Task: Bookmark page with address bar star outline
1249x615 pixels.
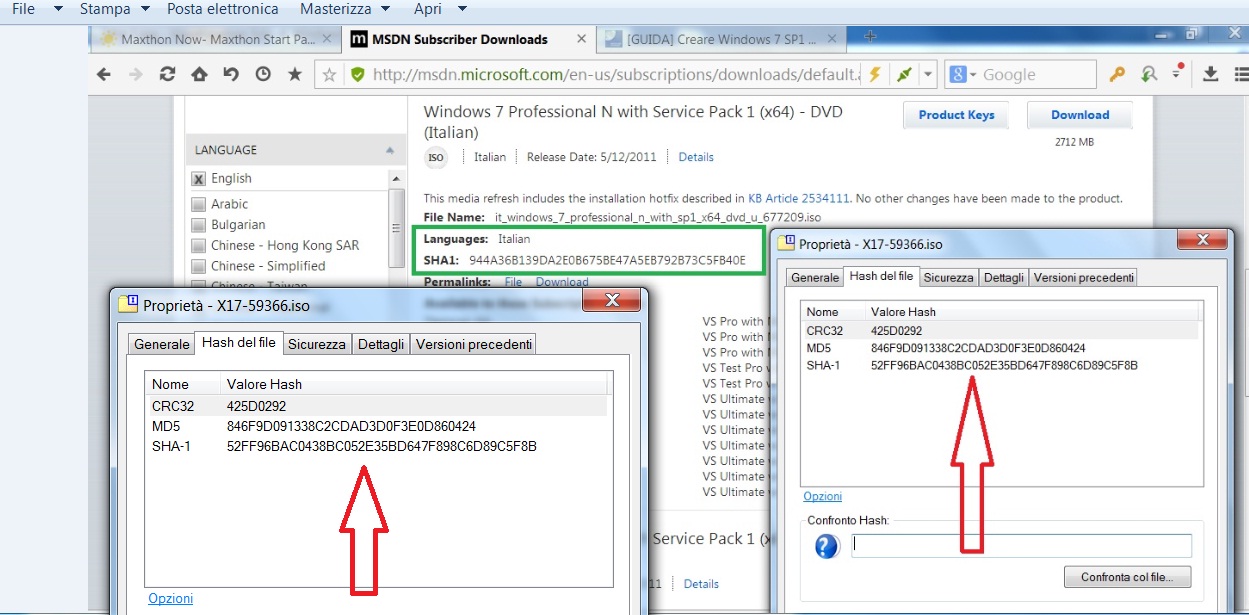Action: [329, 75]
